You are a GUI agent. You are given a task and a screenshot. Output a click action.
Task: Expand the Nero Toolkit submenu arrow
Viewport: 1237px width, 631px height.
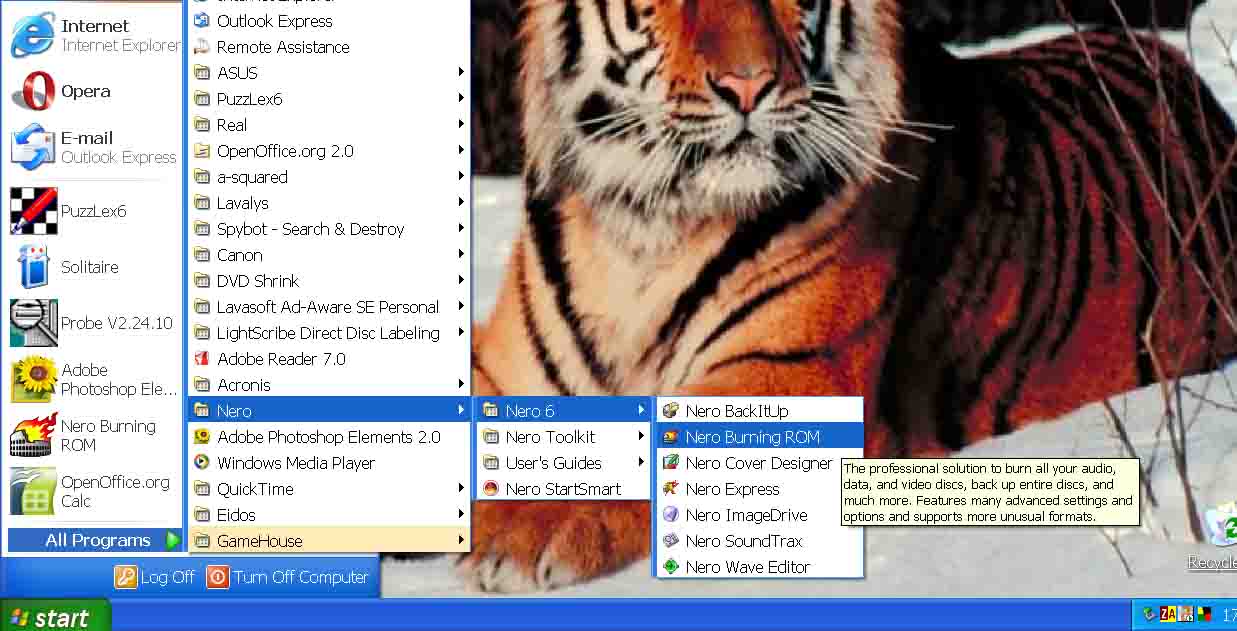(641, 437)
